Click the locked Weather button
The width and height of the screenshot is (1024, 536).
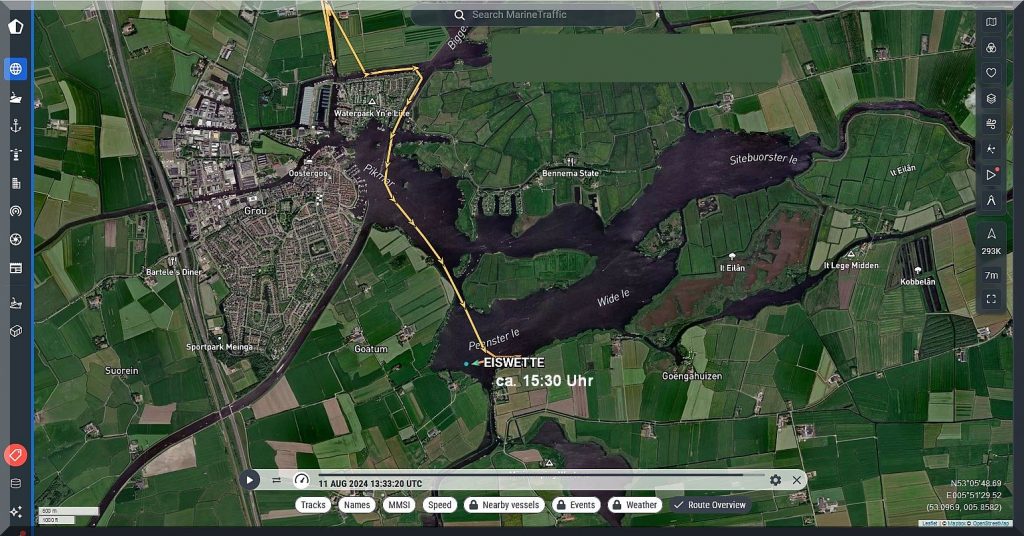click(x=635, y=505)
